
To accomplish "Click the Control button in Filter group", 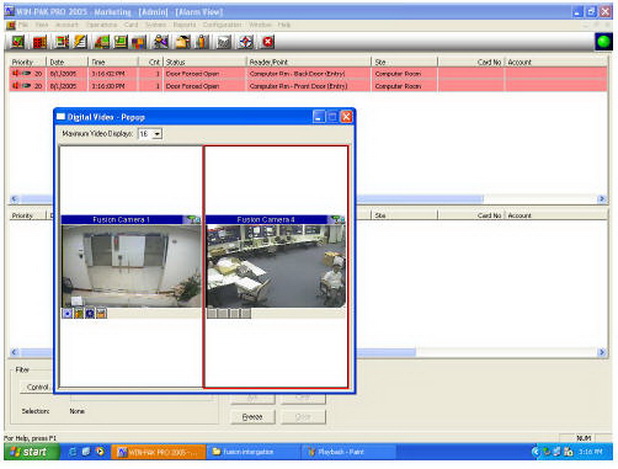I will pyautogui.click(x=36, y=387).
